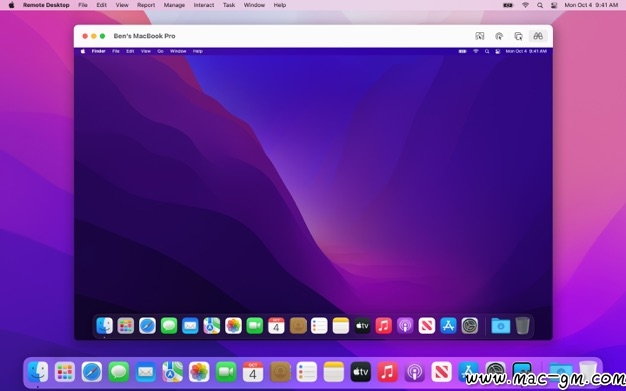Click the screen-with-cursor toolbar icon
626x391 pixels.
[479, 36]
